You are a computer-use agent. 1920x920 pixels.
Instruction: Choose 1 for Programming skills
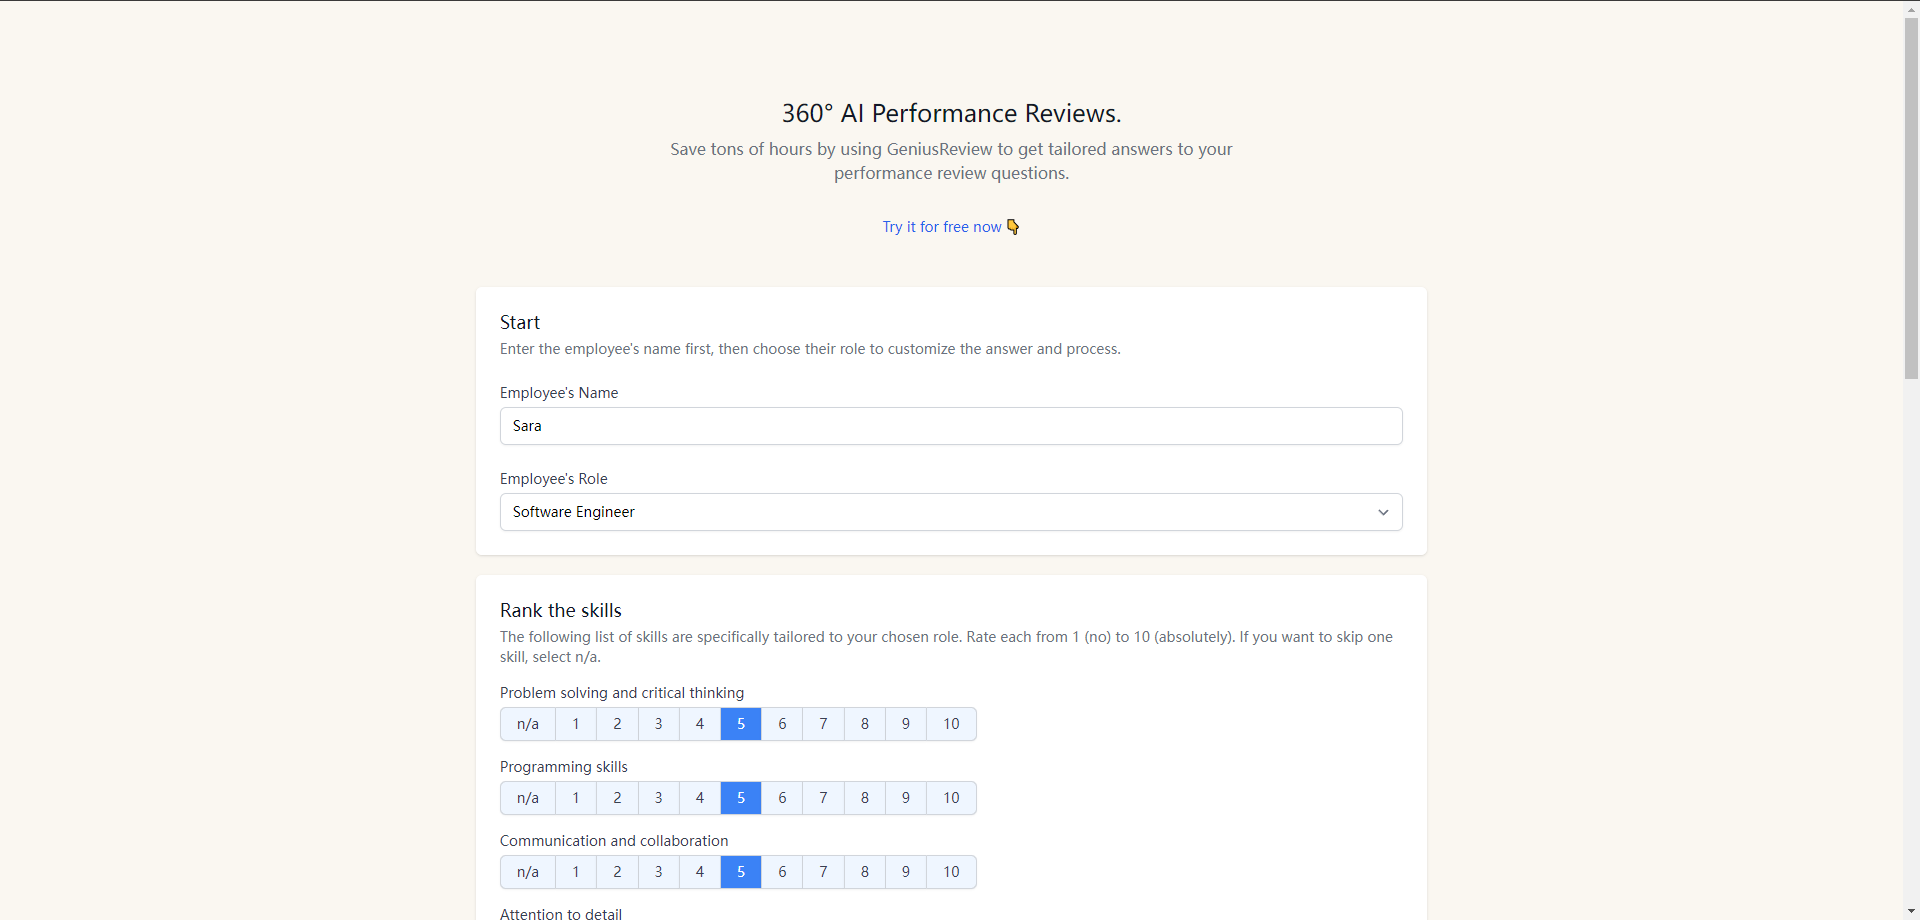click(576, 798)
